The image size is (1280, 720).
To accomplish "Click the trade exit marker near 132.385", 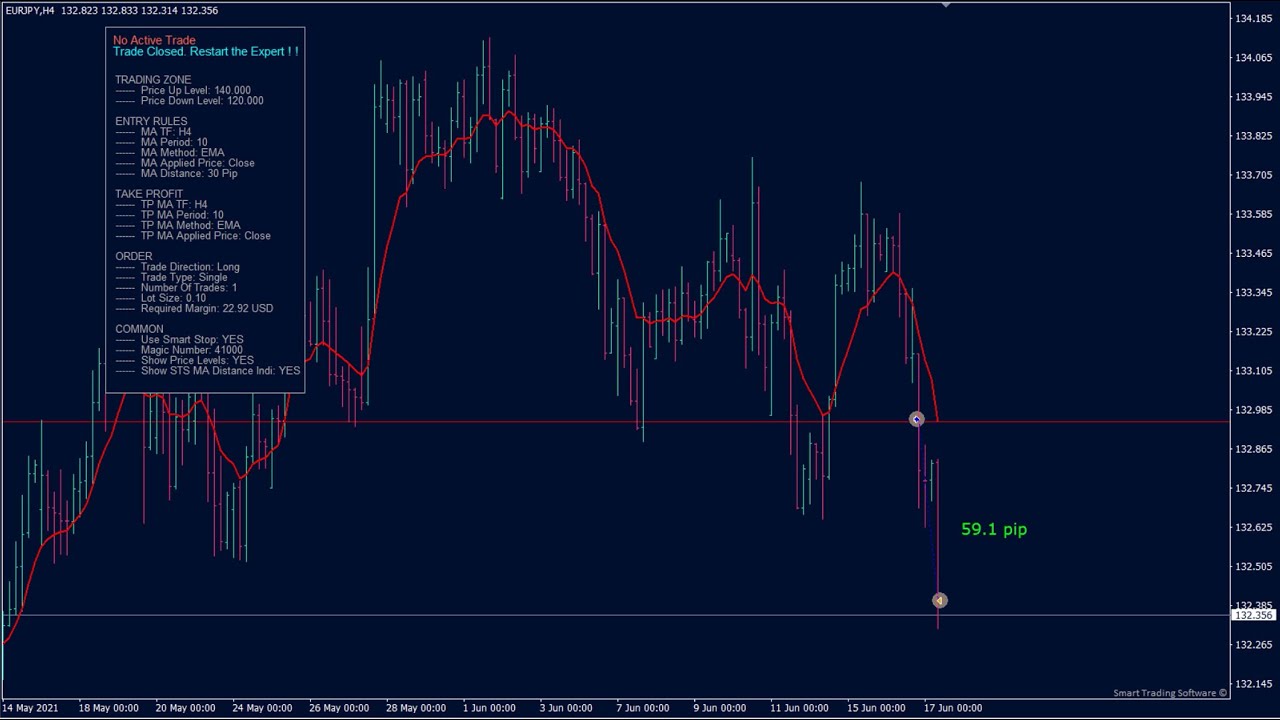I will tap(939, 600).
